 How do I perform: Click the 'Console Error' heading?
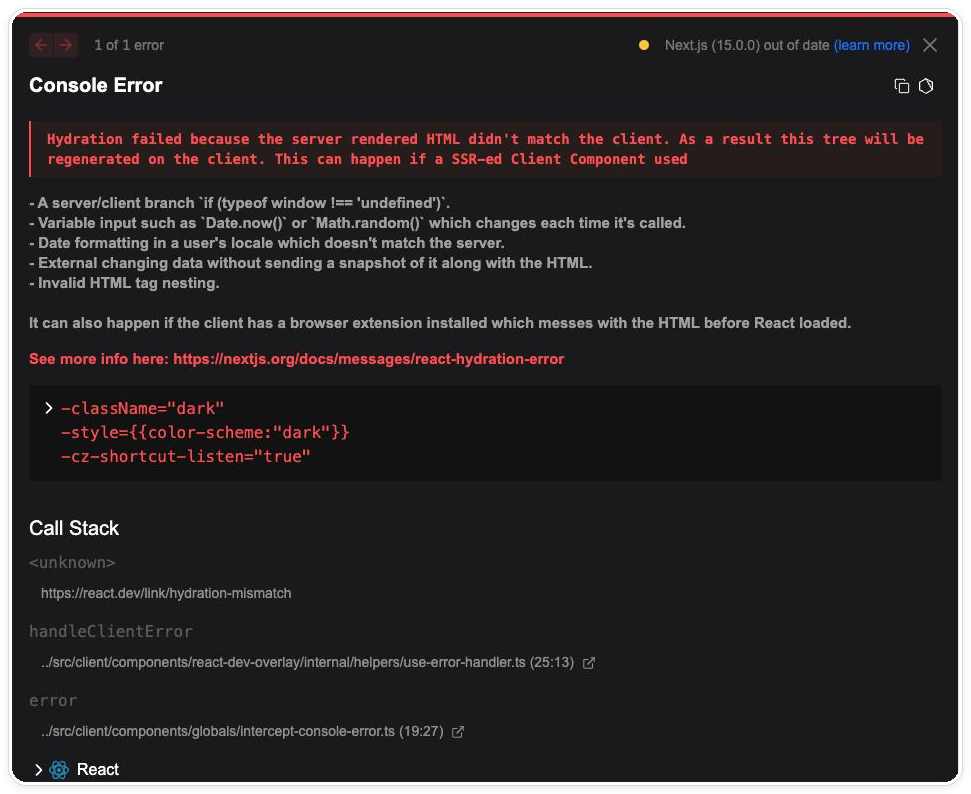96,85
